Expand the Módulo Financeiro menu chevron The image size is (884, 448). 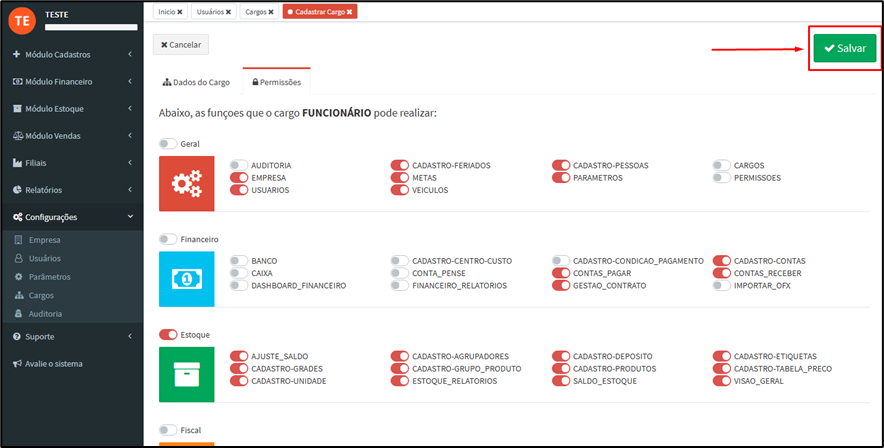coord(130,81)
